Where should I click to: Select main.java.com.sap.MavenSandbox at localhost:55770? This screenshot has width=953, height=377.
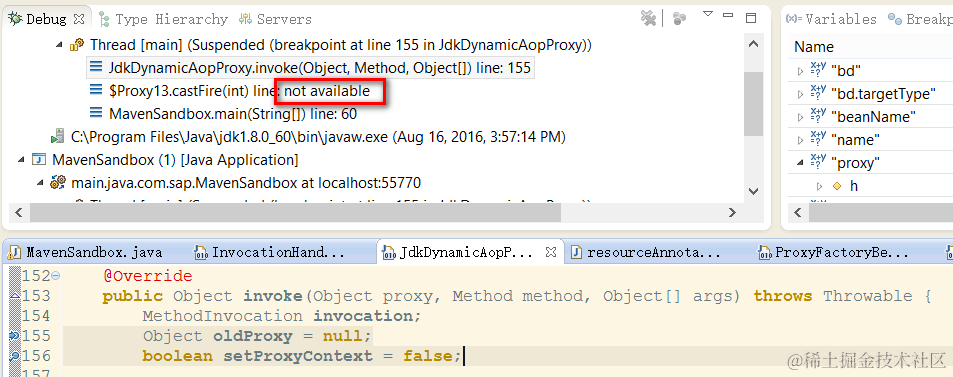(246, 182)
